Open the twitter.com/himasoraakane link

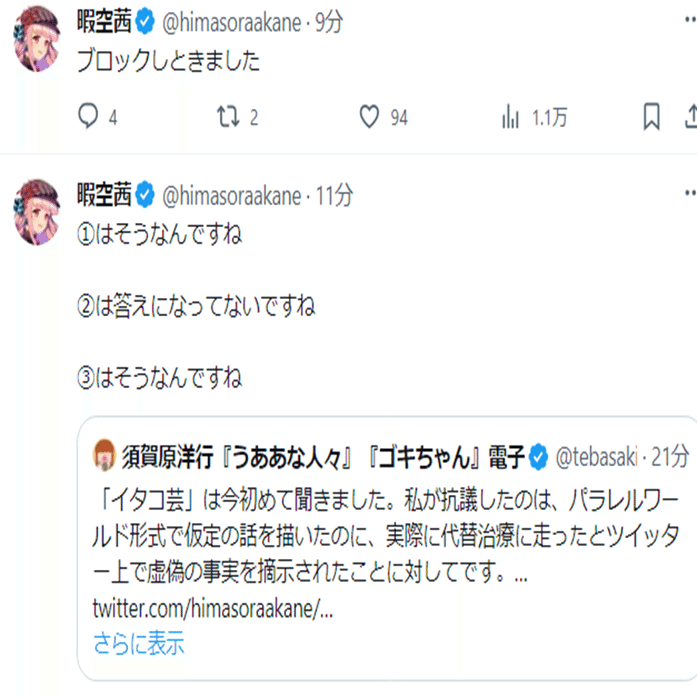(x=211, y=609)
